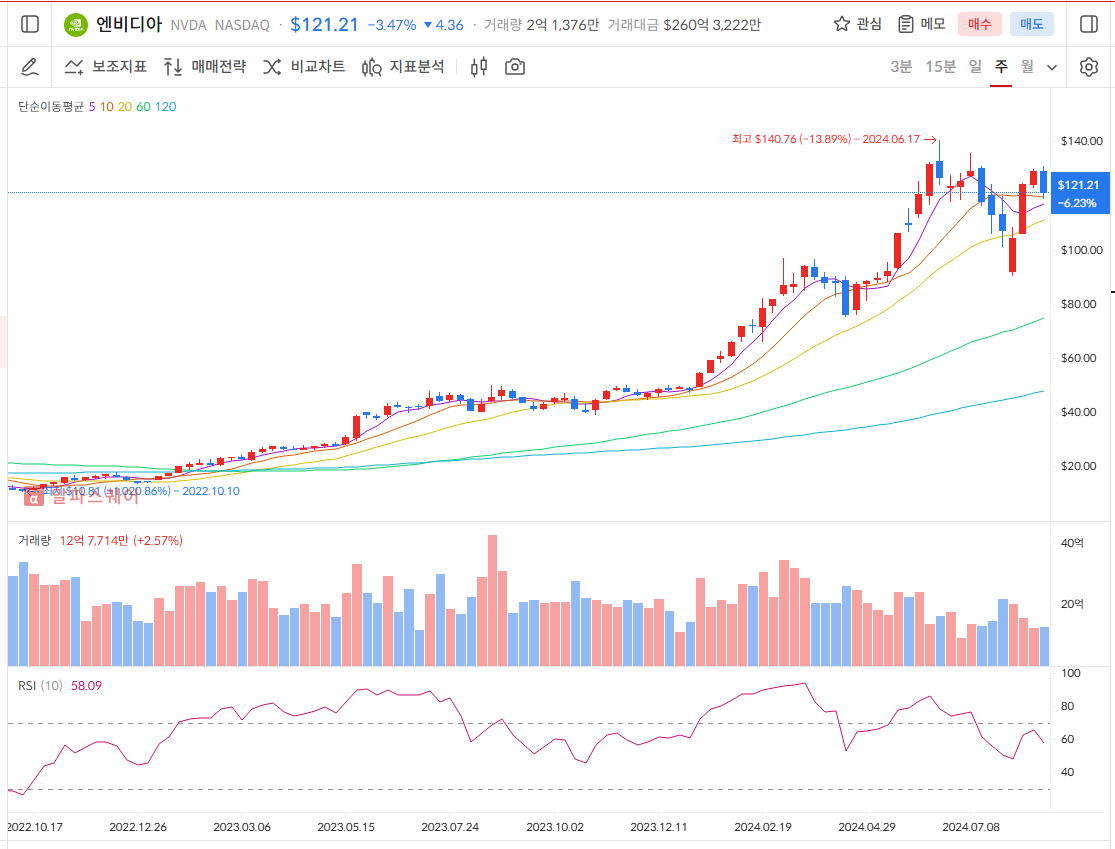1115x849 pixels.
Task: Click the $100.00 price axis label
Action: [1082, 250]
